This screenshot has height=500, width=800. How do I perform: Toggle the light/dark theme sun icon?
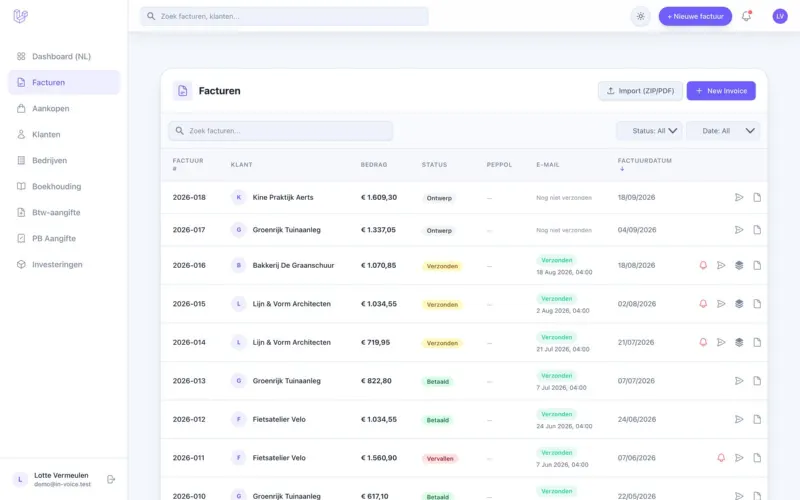click(640, 16)
